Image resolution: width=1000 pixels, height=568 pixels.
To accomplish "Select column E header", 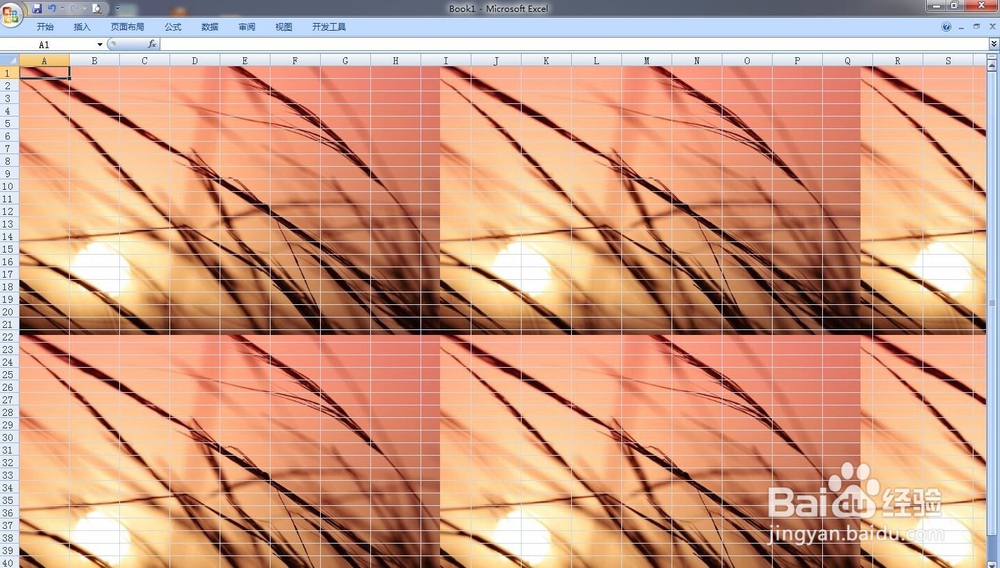I will coord(245,61).
